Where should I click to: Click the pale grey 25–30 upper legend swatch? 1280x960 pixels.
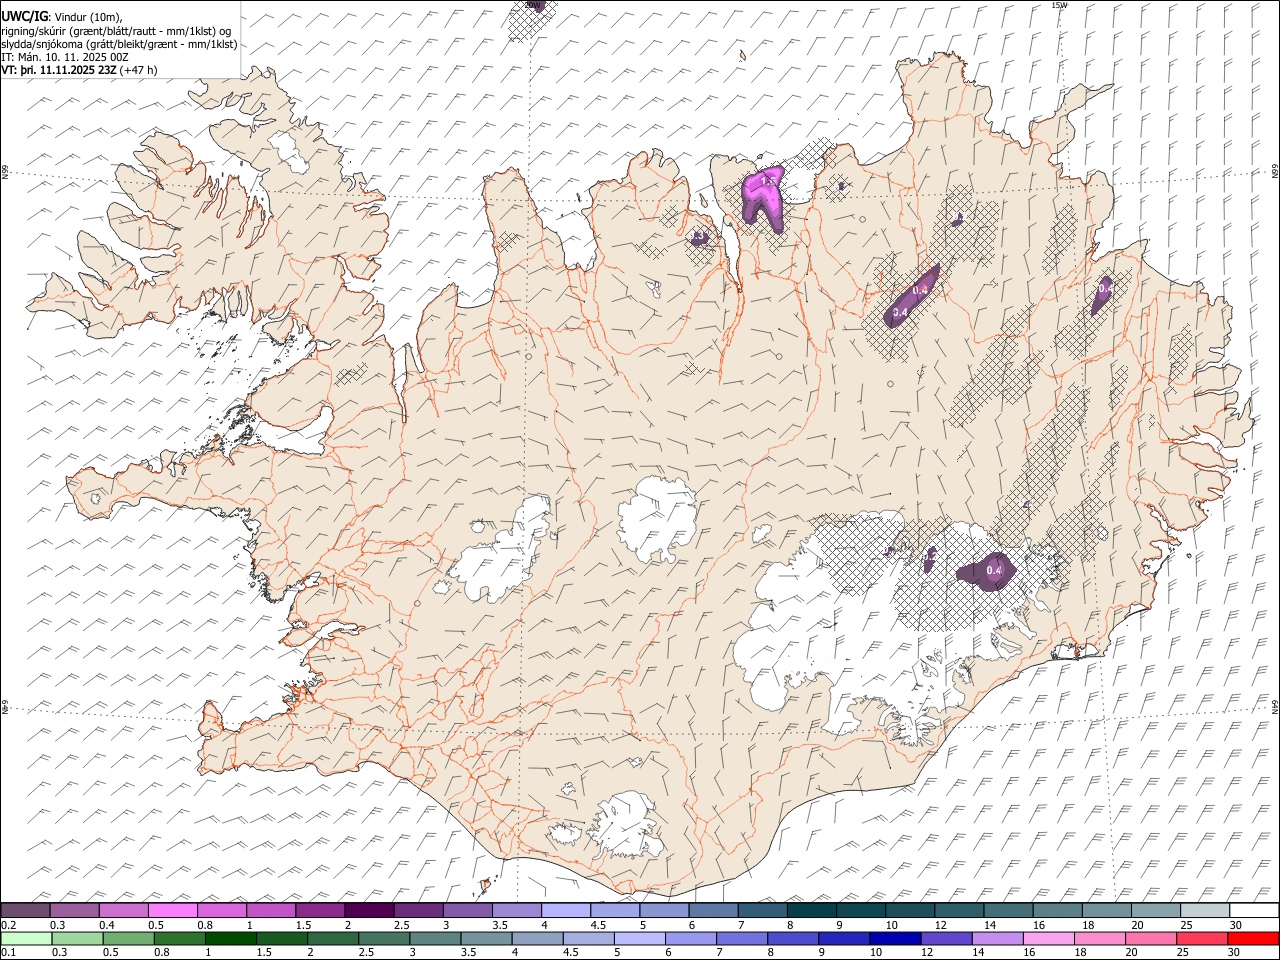pos(1204,910)
